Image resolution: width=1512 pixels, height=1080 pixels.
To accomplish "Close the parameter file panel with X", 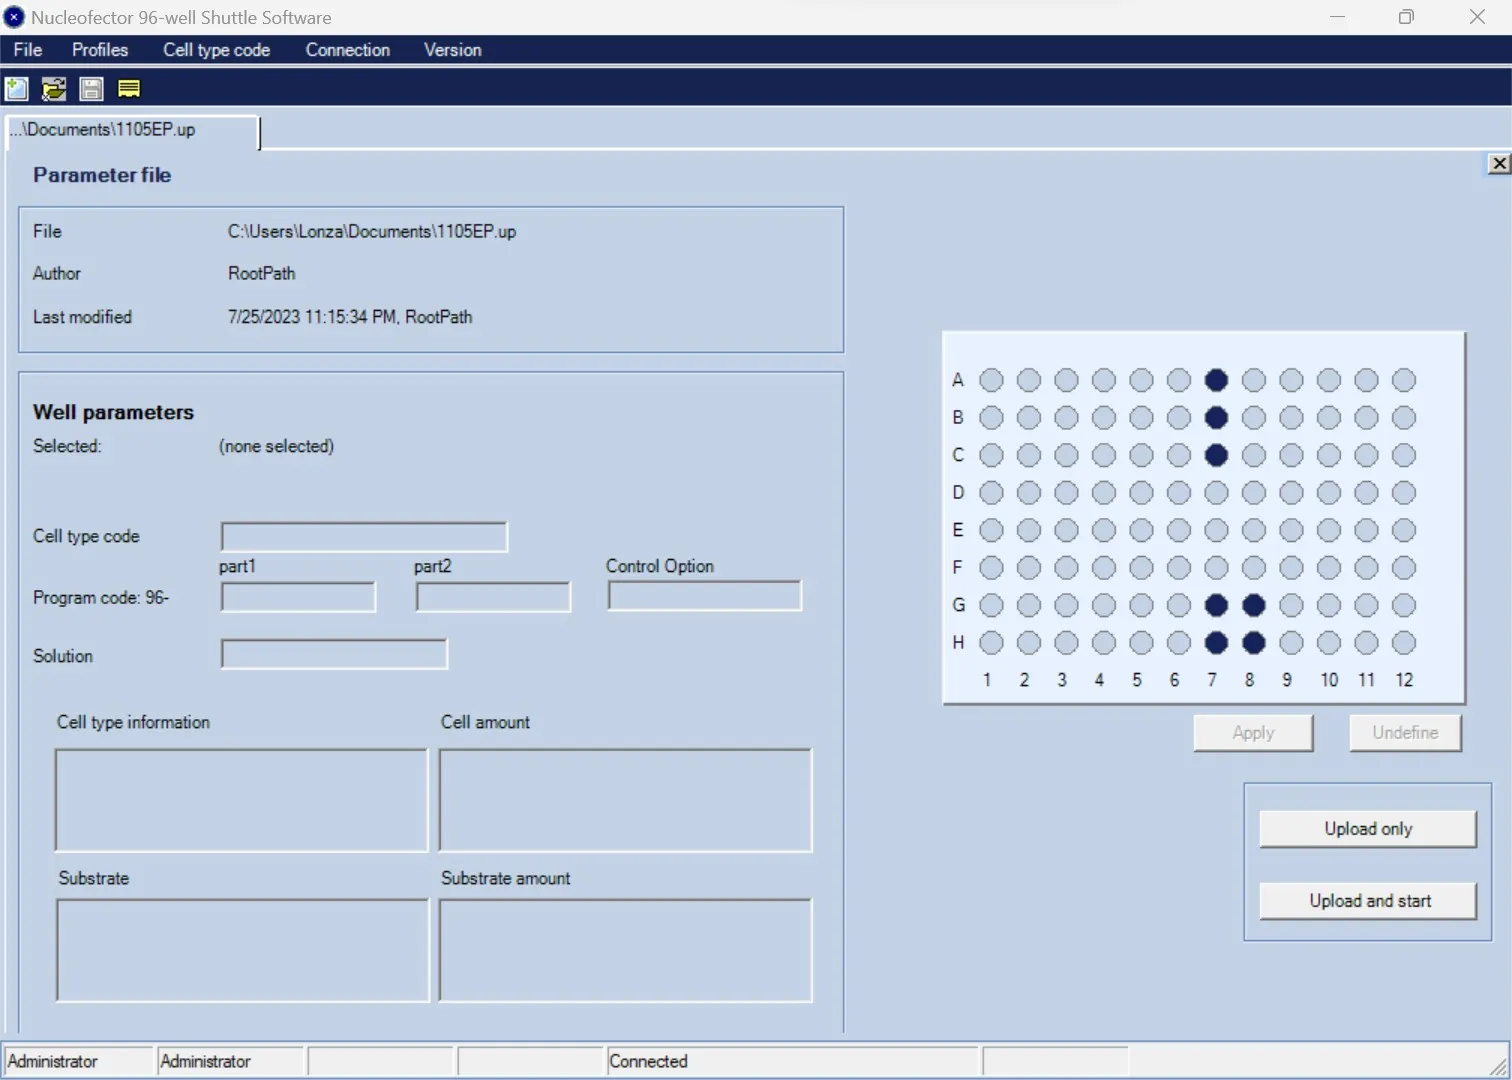I will pyautogui.click(x=1498, y=164).
